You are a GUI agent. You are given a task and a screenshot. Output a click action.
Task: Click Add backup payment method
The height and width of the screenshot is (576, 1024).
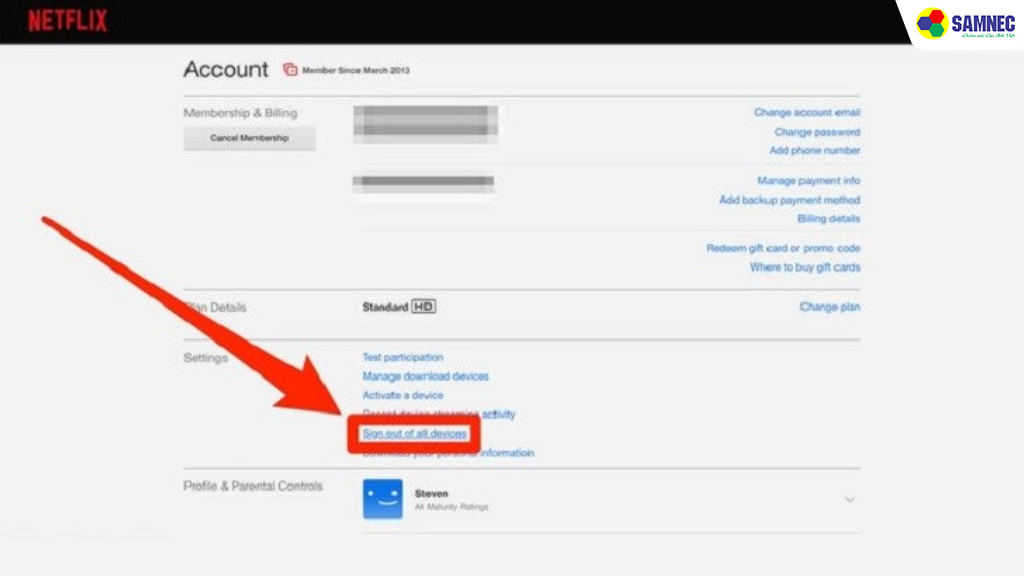point(789,200)
